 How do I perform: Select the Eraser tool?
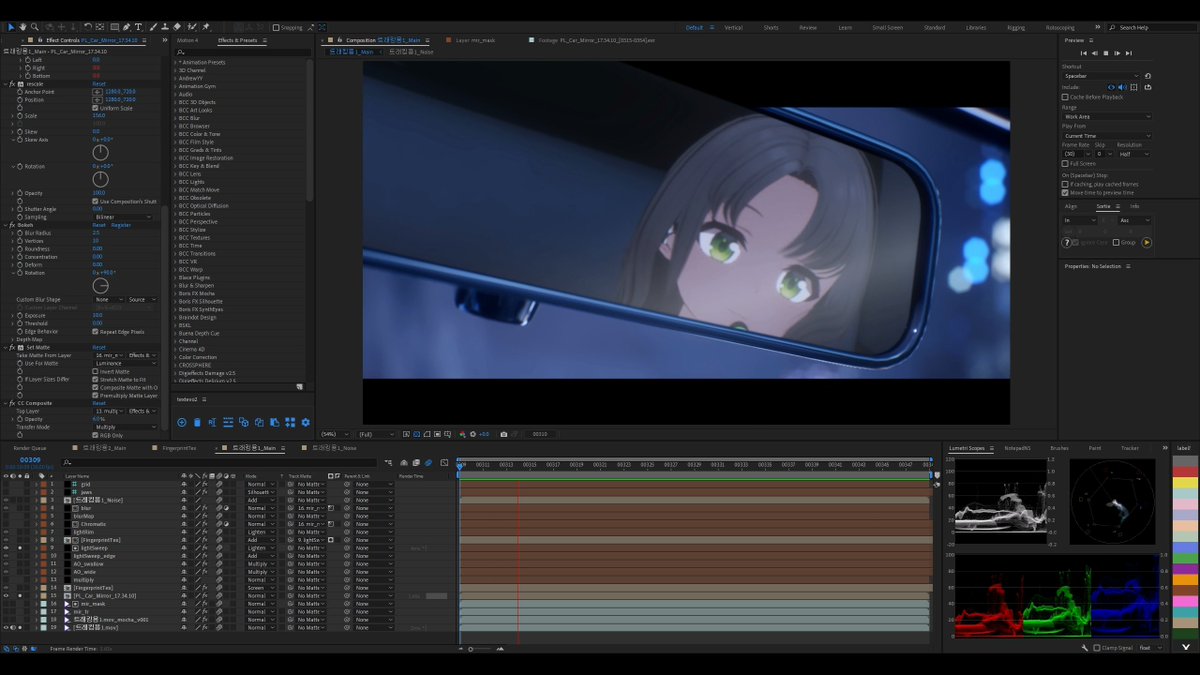[x=177, y=27]
